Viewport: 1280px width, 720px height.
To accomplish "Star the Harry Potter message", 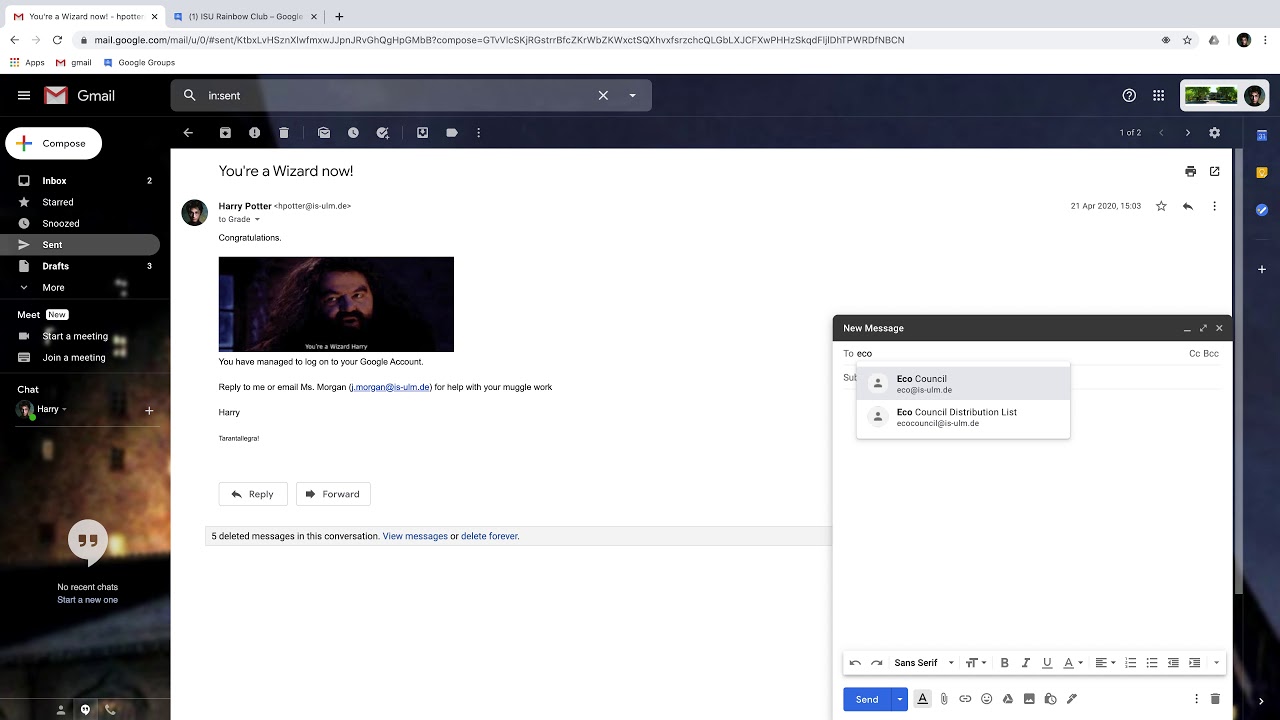I will coord(1161,206).
